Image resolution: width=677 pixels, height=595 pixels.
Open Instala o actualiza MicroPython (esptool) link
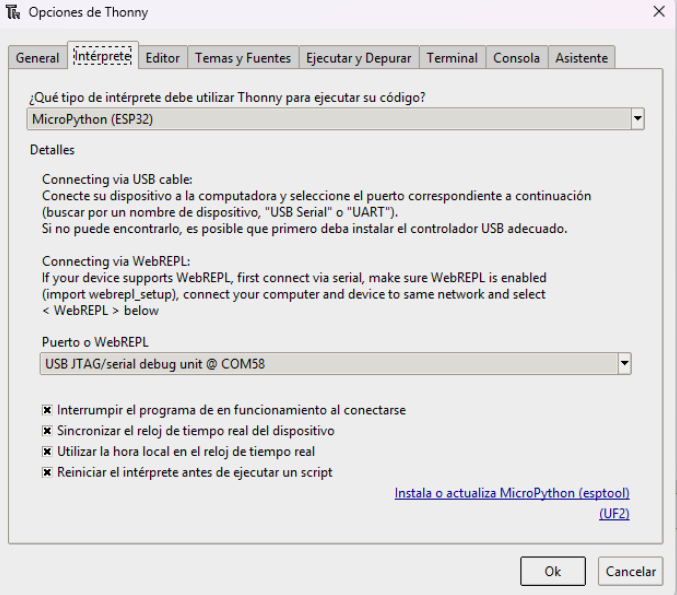tap(512, 493)
